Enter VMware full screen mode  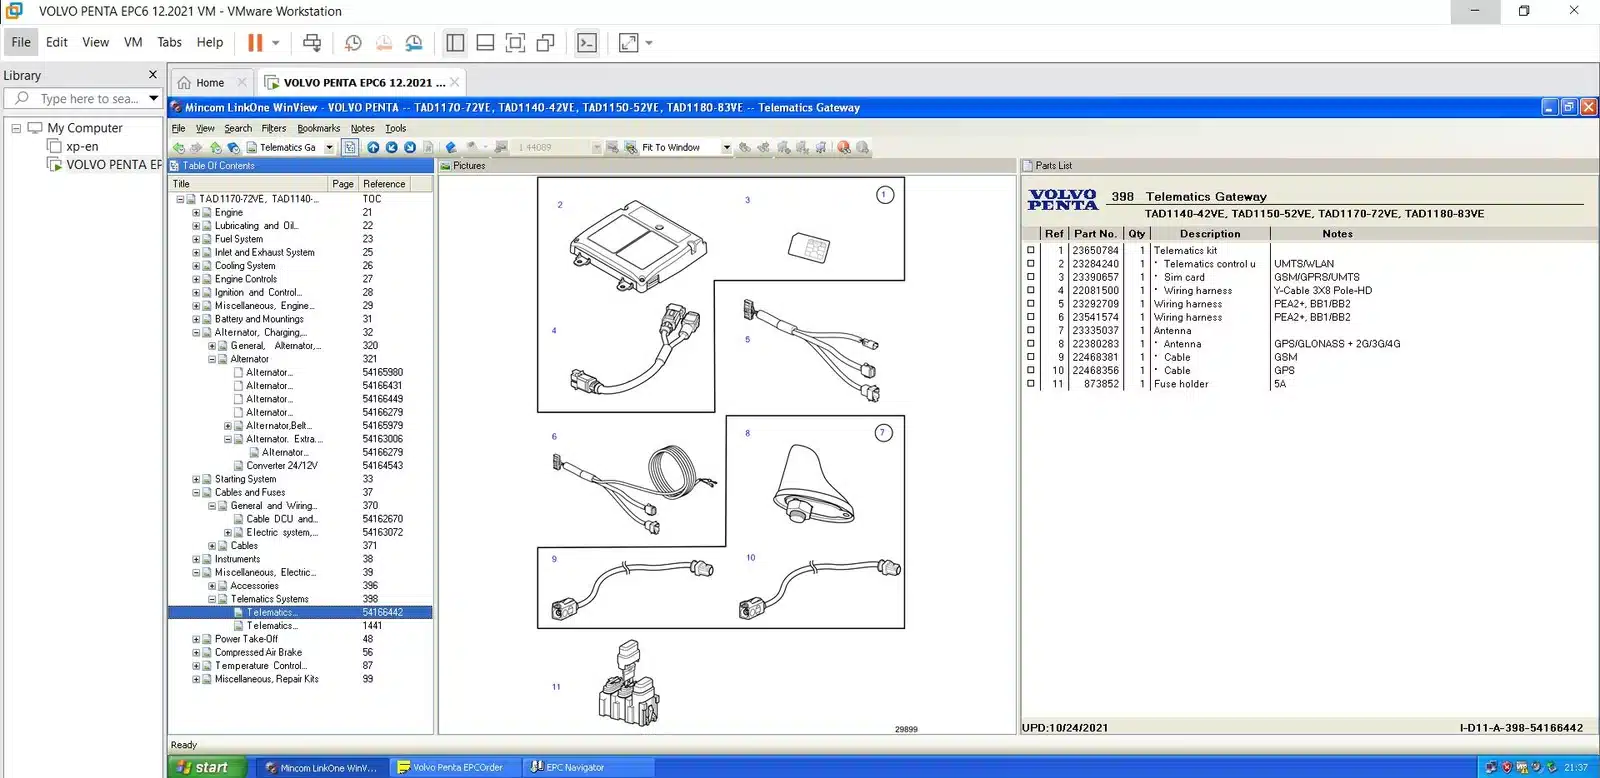coord(515,43)
